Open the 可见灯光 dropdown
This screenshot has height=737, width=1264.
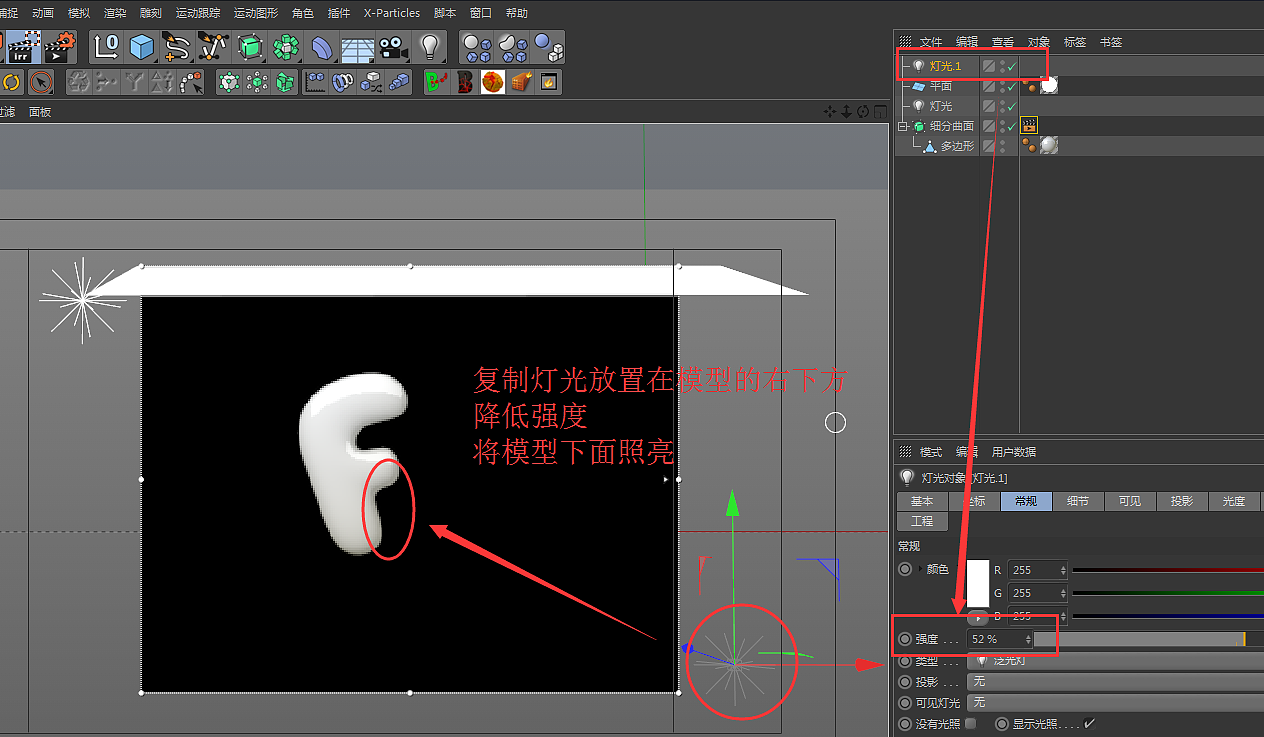coord(1115,703)
